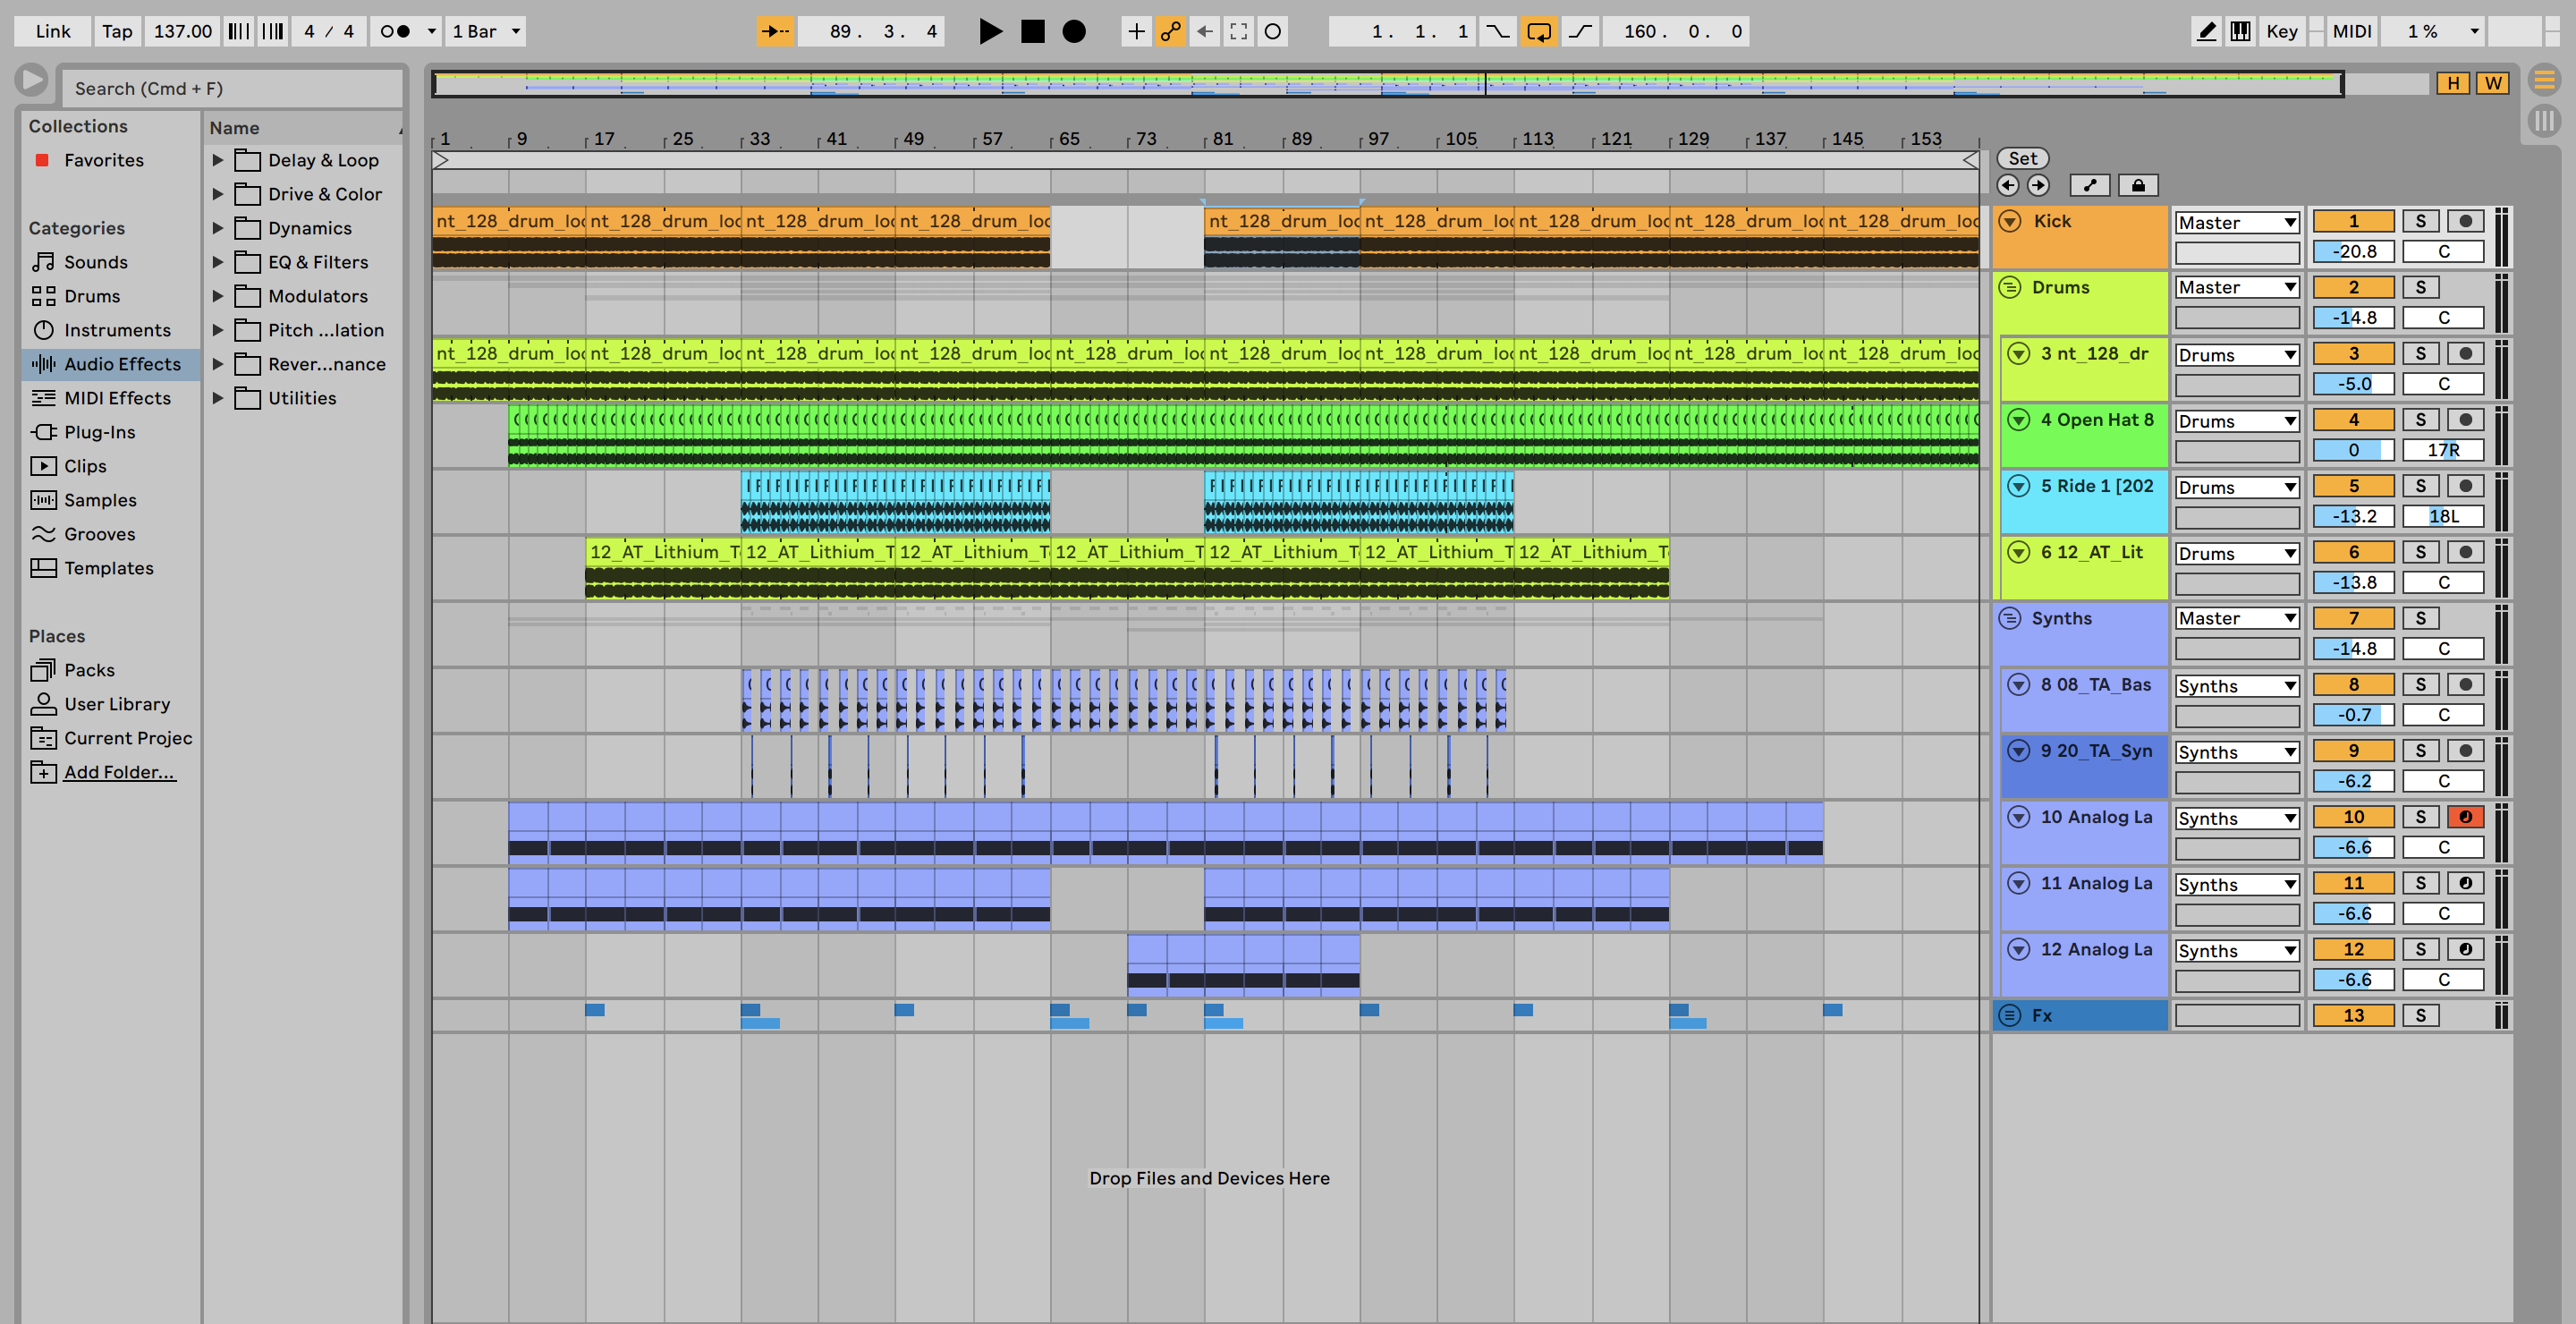Arm the 10 Analog La track

pyautogui.click(x=2465, y=817)
